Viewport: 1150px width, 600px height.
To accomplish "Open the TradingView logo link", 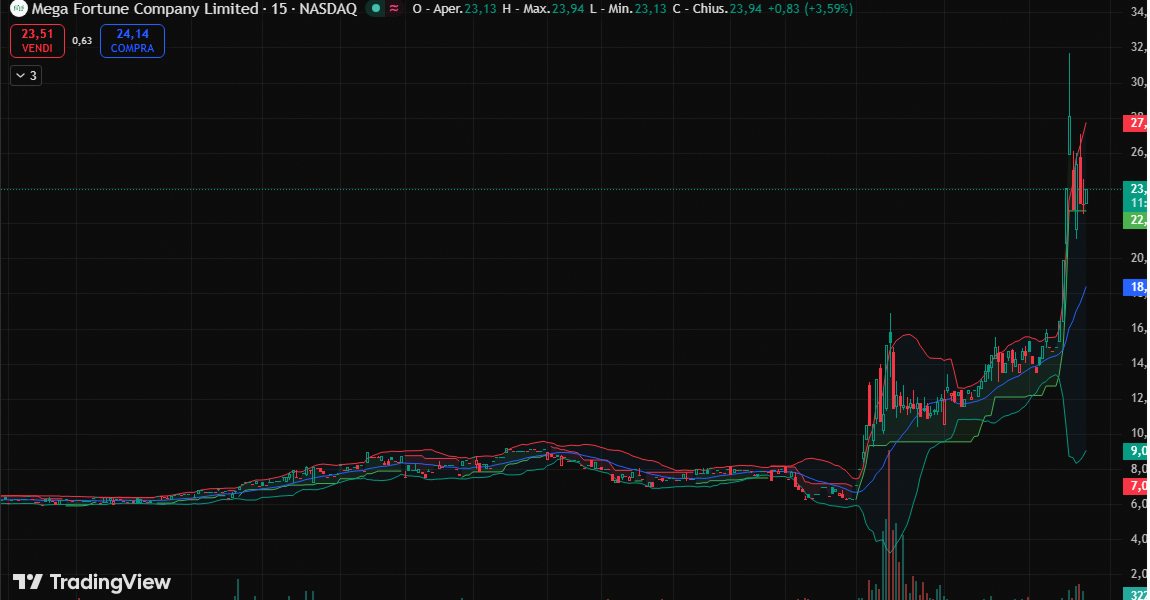I will pos(92,582).
